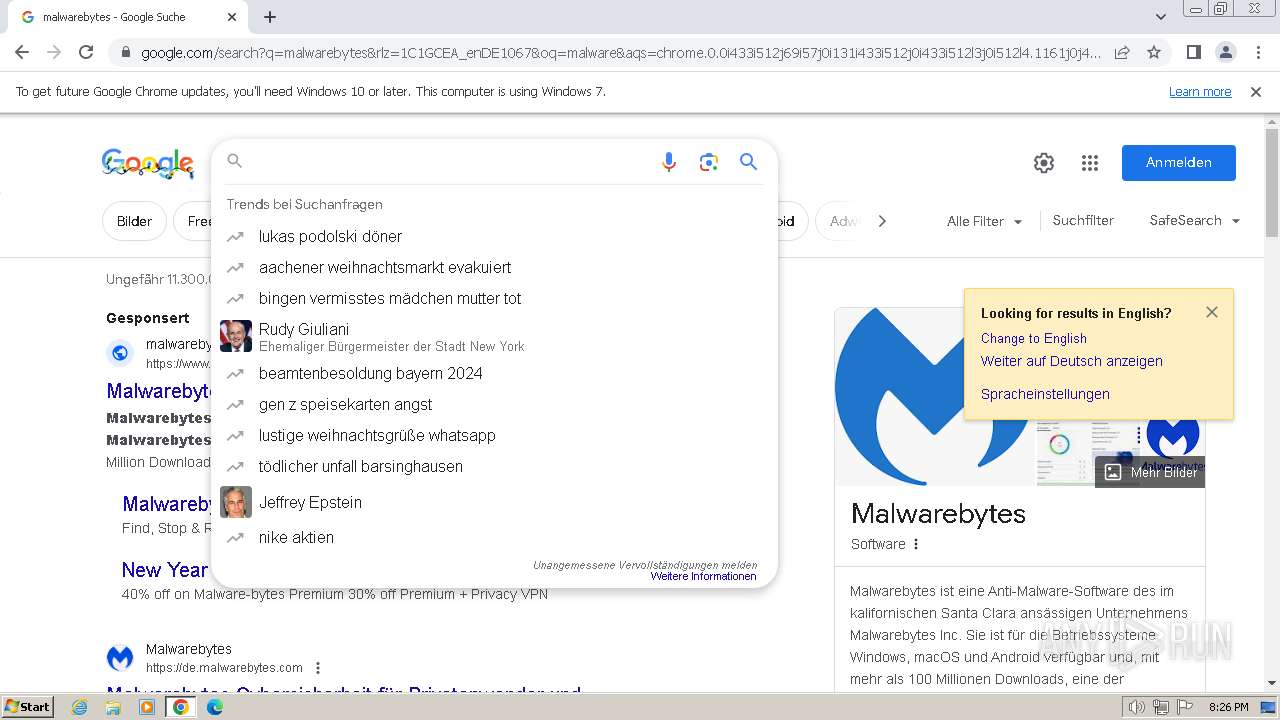1280x720 pixels.
Task: Close the English results popup
Action: click(1212, 312)
